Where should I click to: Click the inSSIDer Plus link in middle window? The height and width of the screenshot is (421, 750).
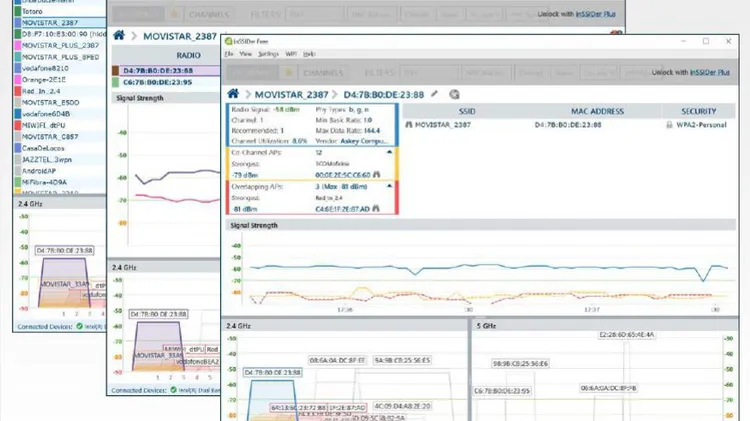tap(596, 14)
